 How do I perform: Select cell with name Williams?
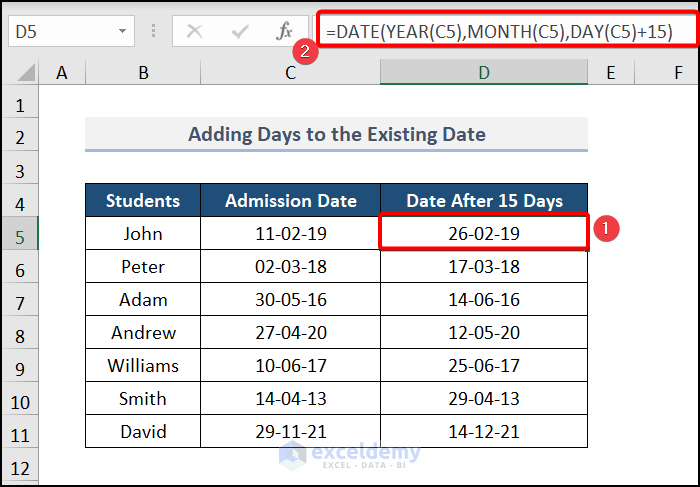click(x=143, y=365)
